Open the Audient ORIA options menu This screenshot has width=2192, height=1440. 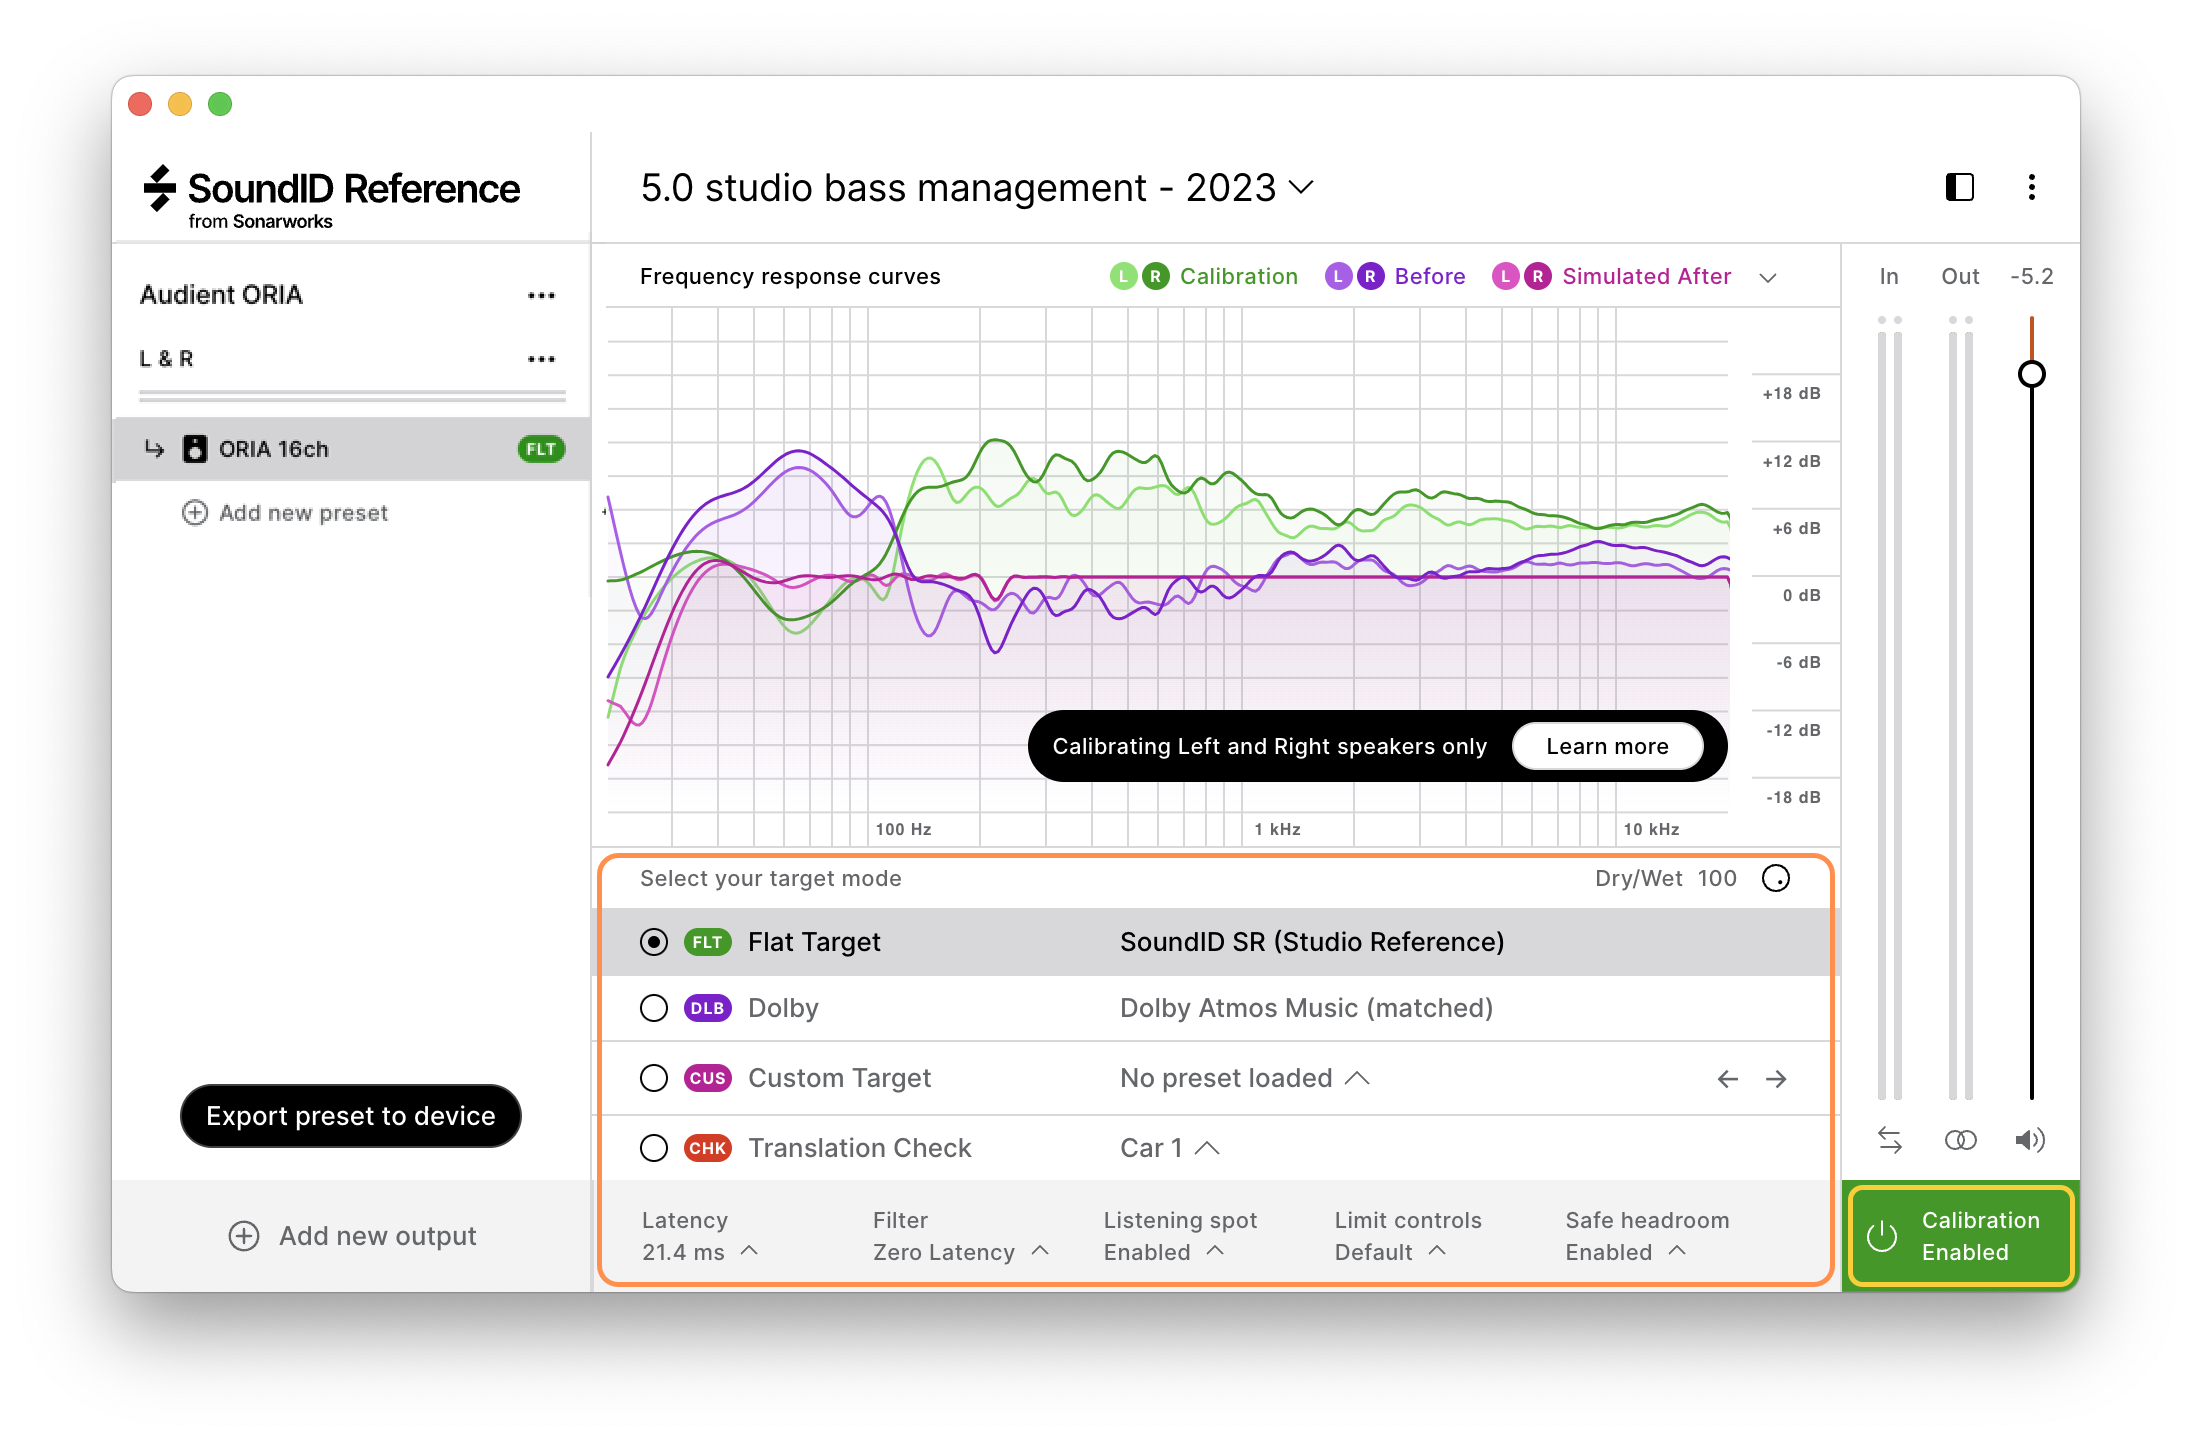click(x=541, y=295)
